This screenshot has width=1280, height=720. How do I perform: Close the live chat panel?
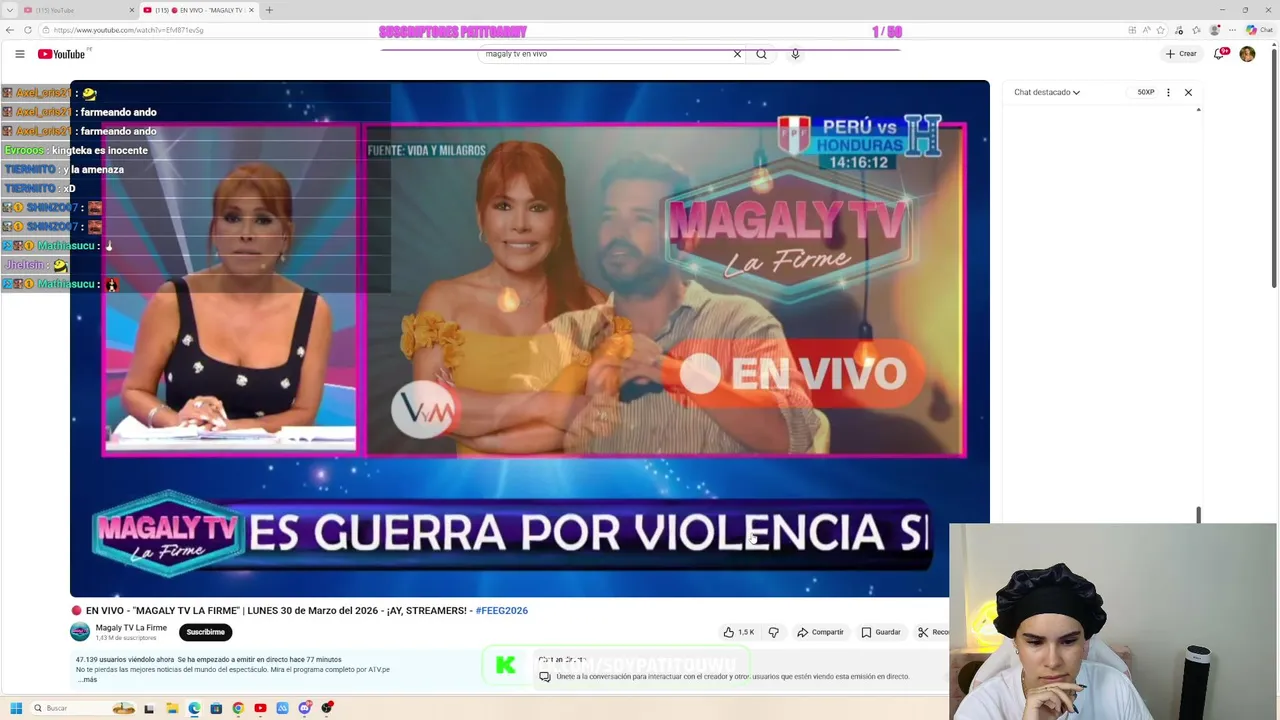tap(1188, 92)
